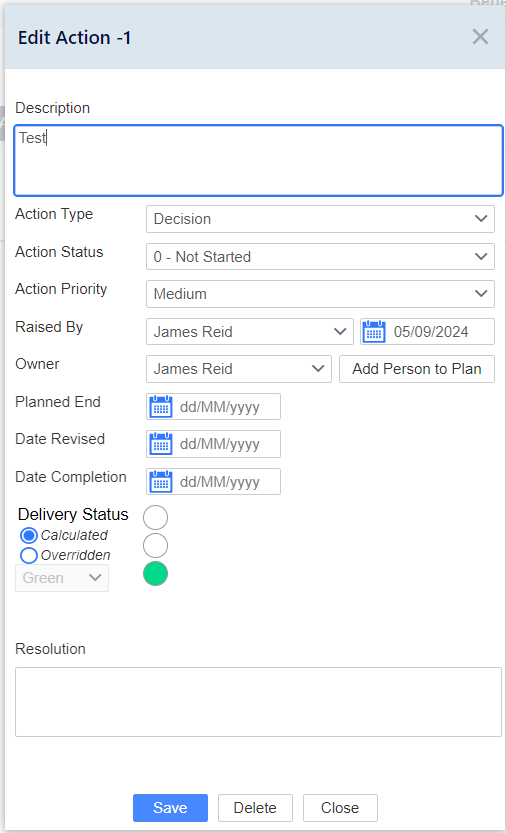Viewport: 506px width, 833px height.
Task: Expand the Action Type dropdown
Action: 321,219
